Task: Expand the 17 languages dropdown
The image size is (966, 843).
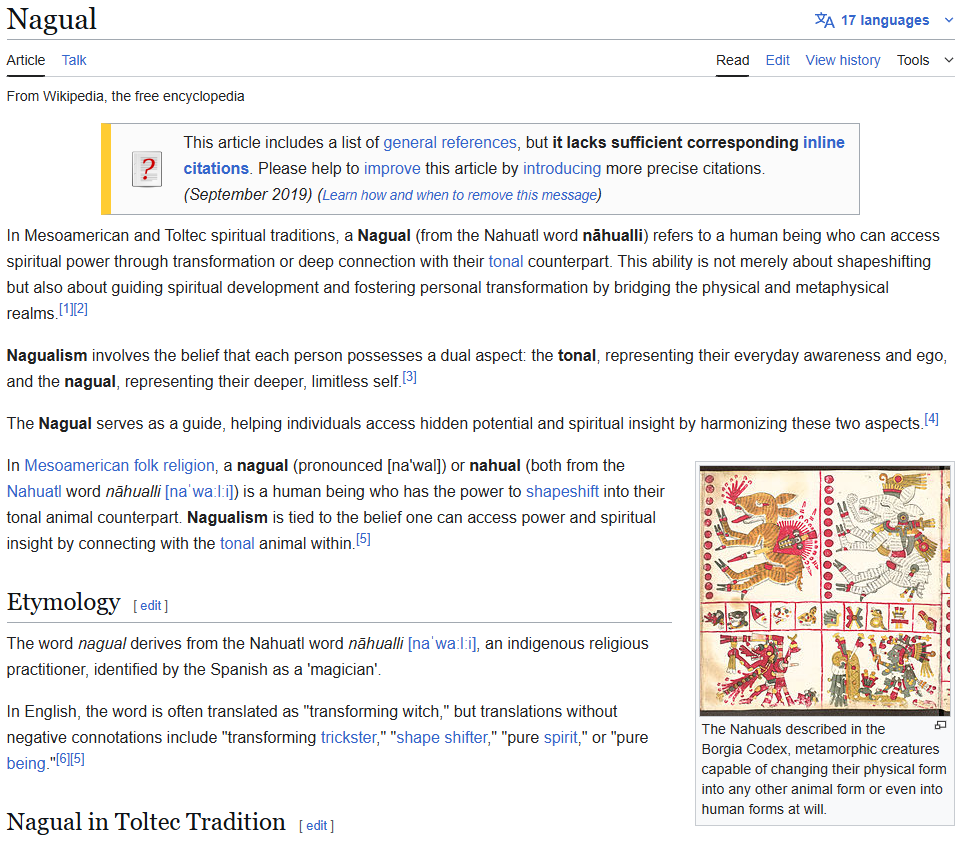Action: pyautogui.click(x=884, y=19)
